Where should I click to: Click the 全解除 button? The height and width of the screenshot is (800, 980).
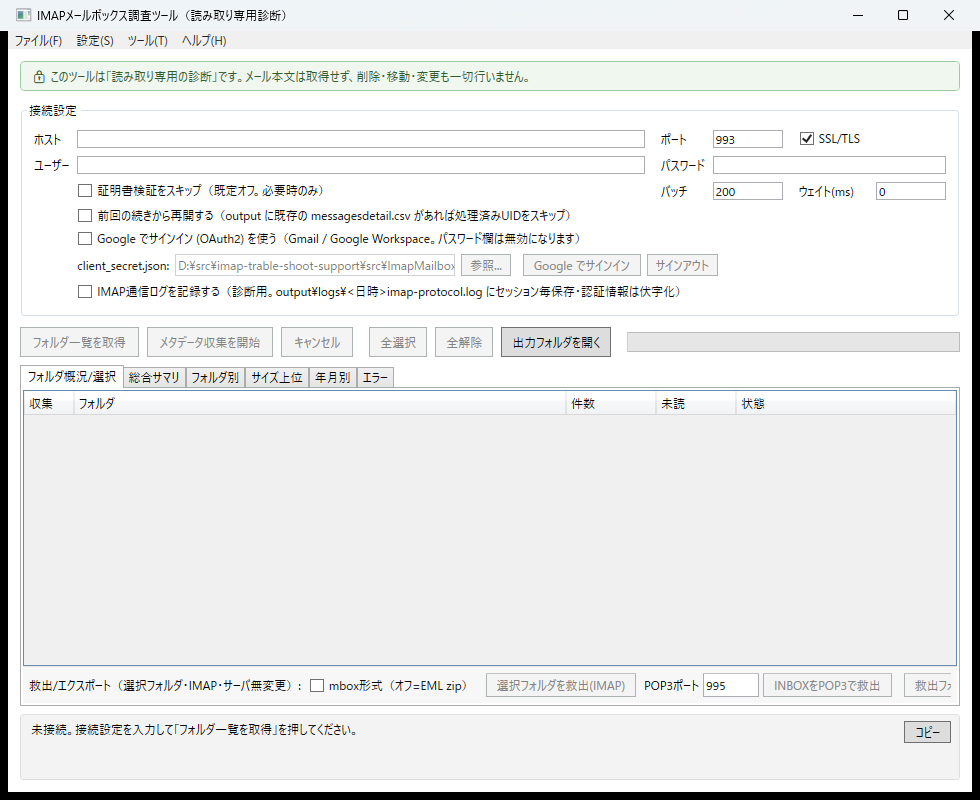(x=464, y=342)
